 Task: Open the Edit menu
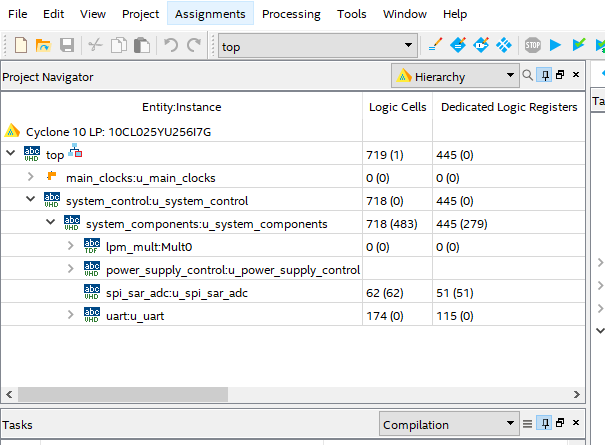53,14
